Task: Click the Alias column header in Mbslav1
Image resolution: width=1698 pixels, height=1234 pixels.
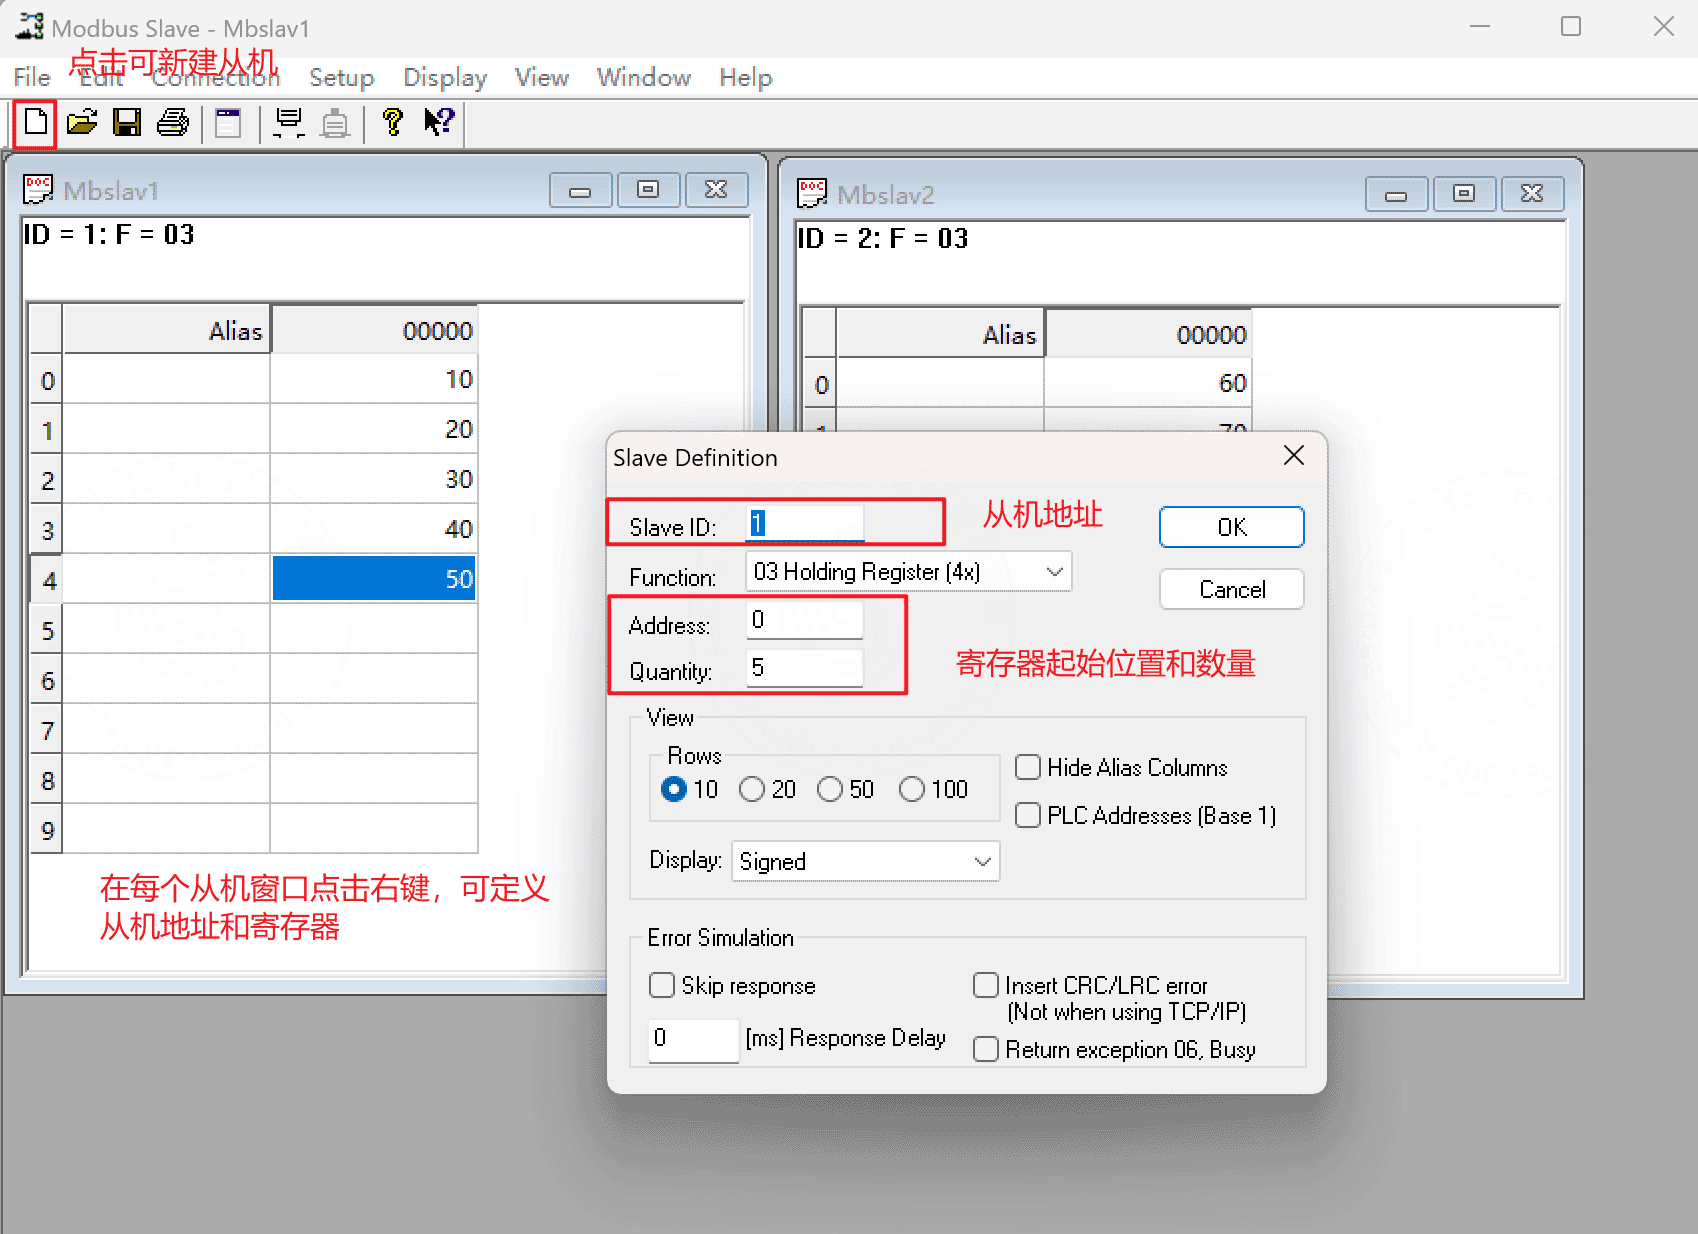Action: [x=166, y=330]
